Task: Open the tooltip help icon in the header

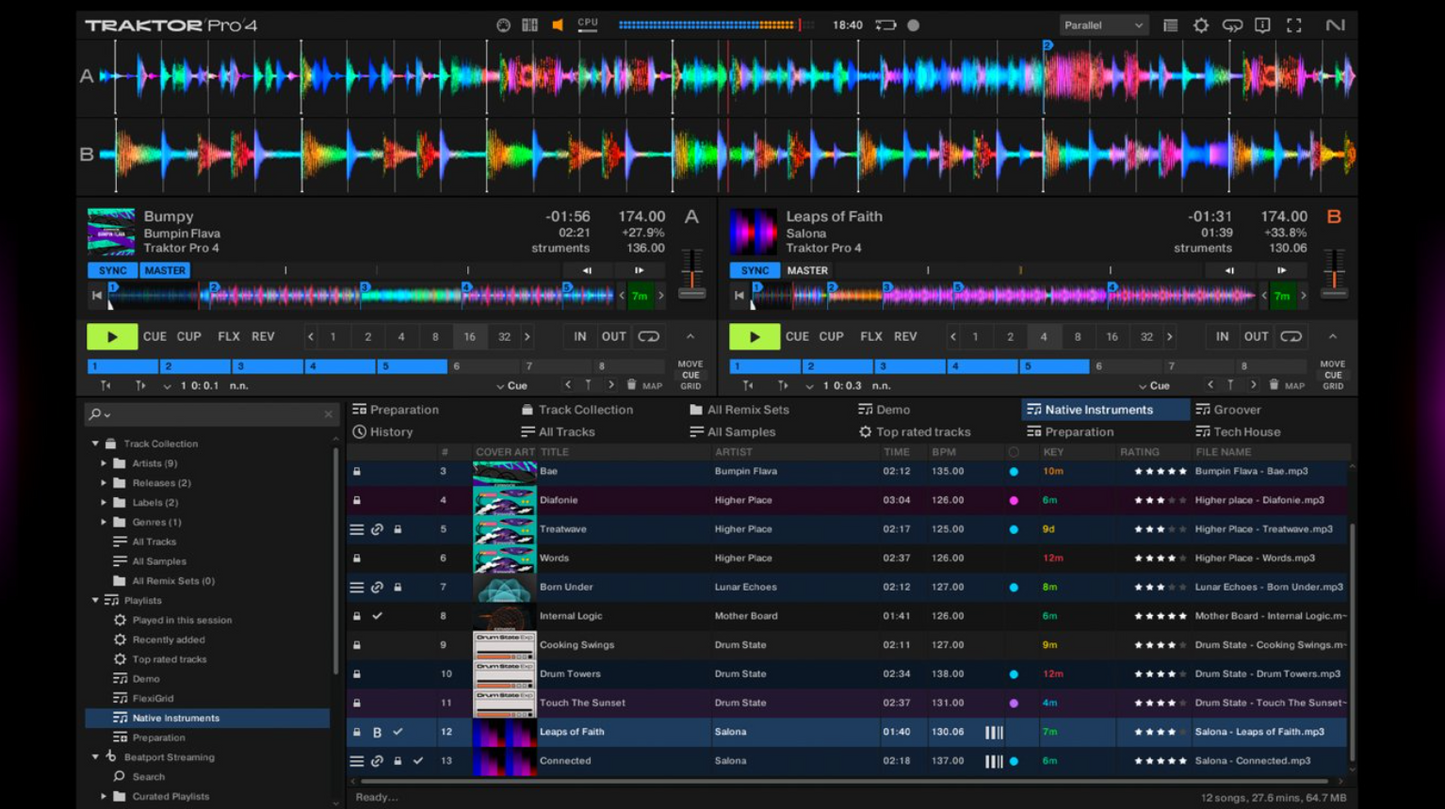Action: tap(1263, 24)
